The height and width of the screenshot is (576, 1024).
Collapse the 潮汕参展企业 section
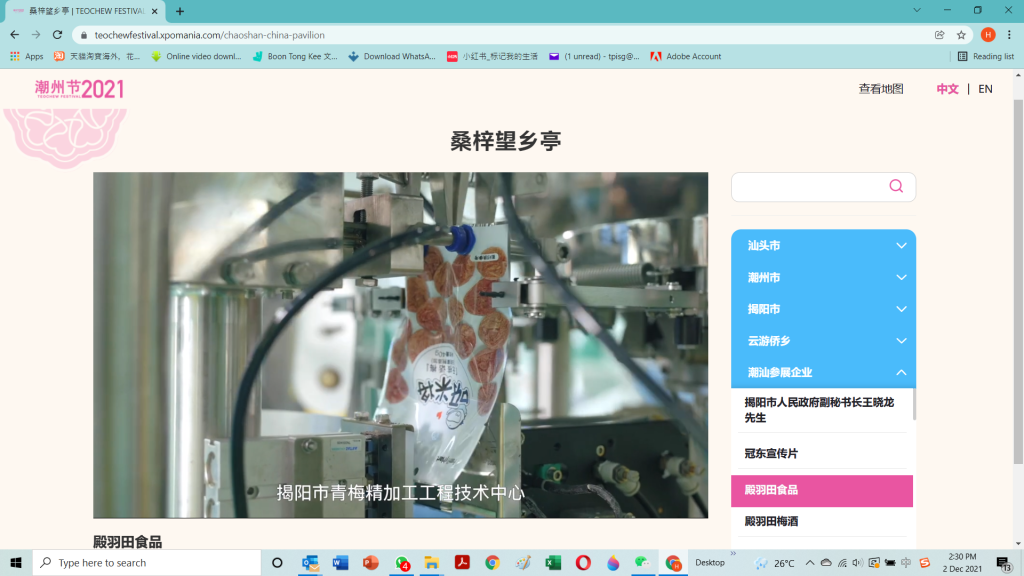click(824, 372)
